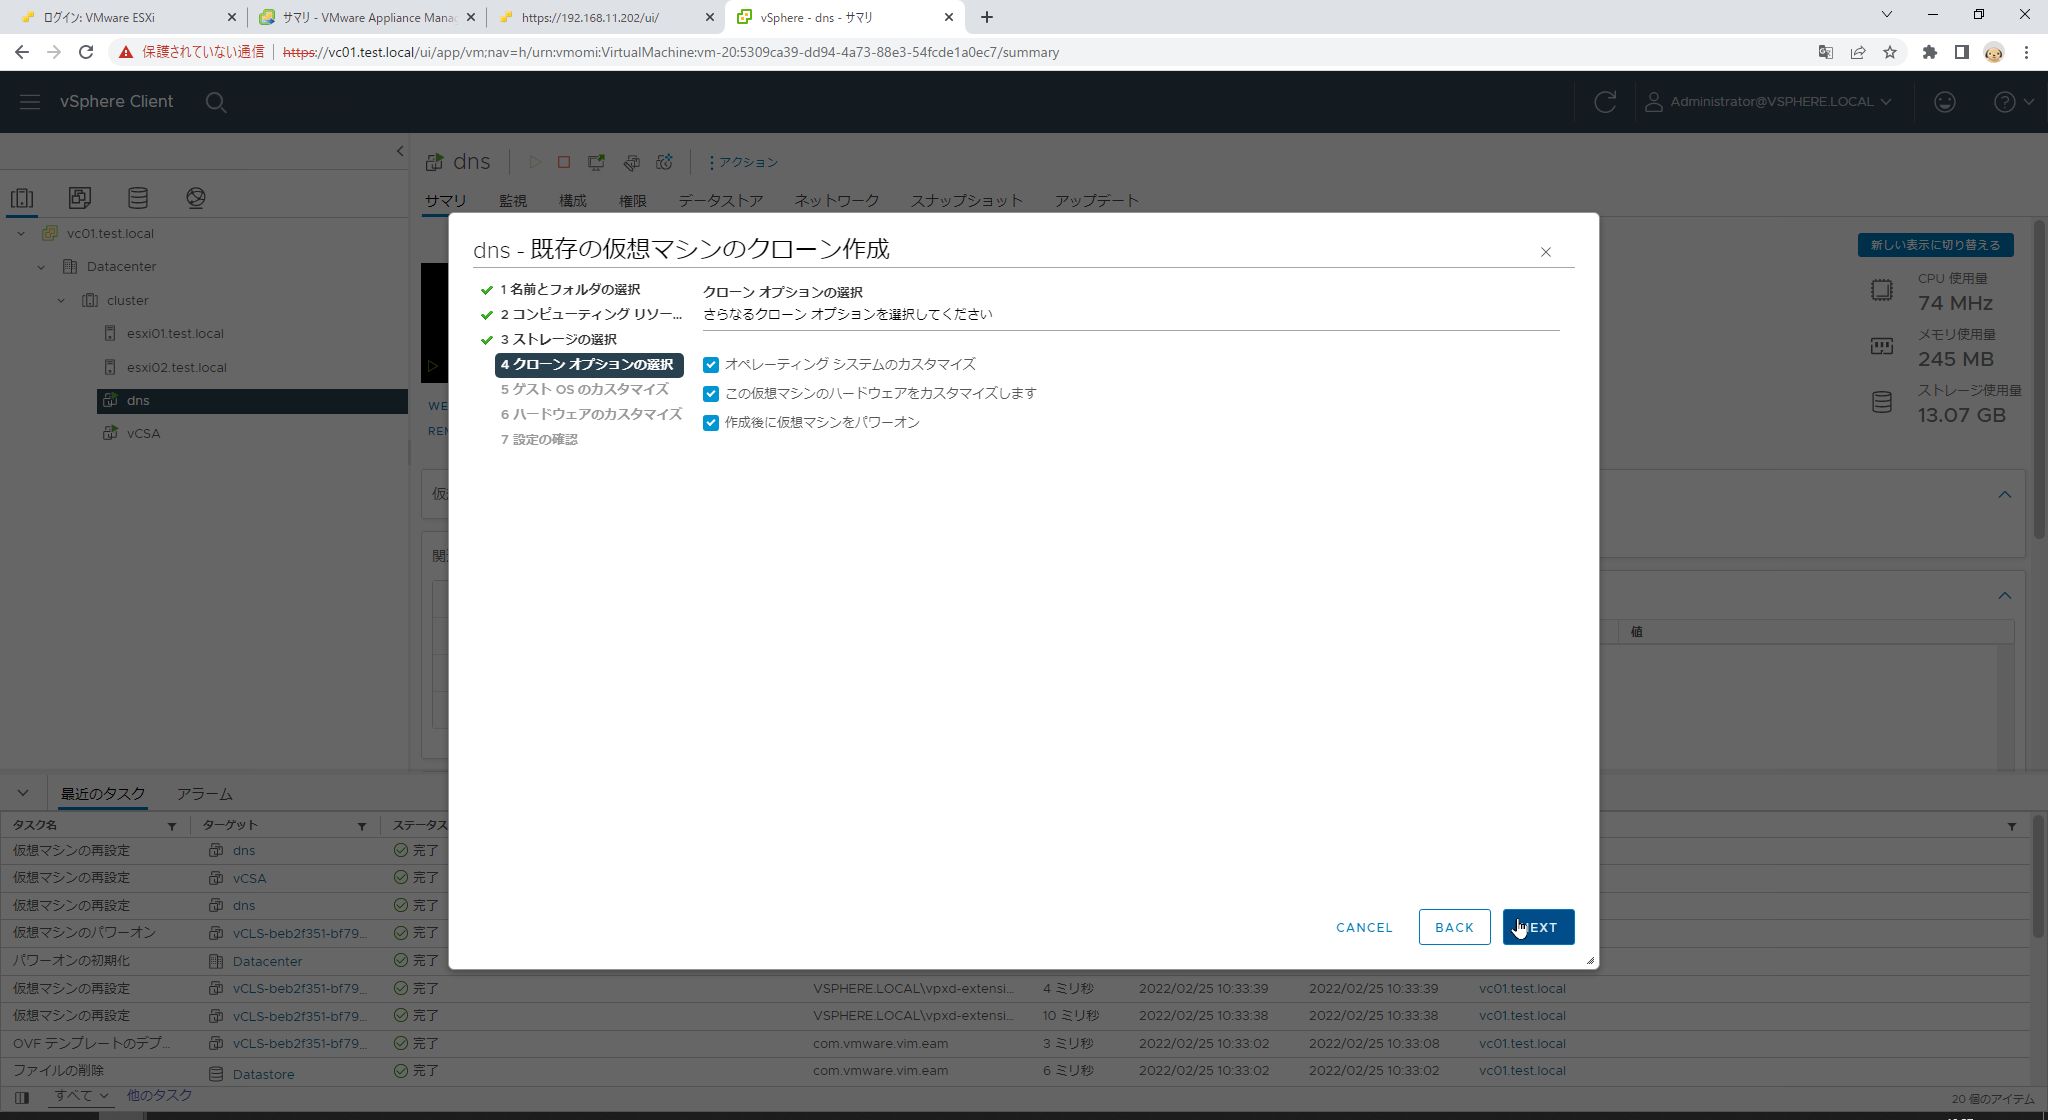Toggle column picker icon in tasks footer
Screen dimensions: 2048x1120
tap(22, 1097)
